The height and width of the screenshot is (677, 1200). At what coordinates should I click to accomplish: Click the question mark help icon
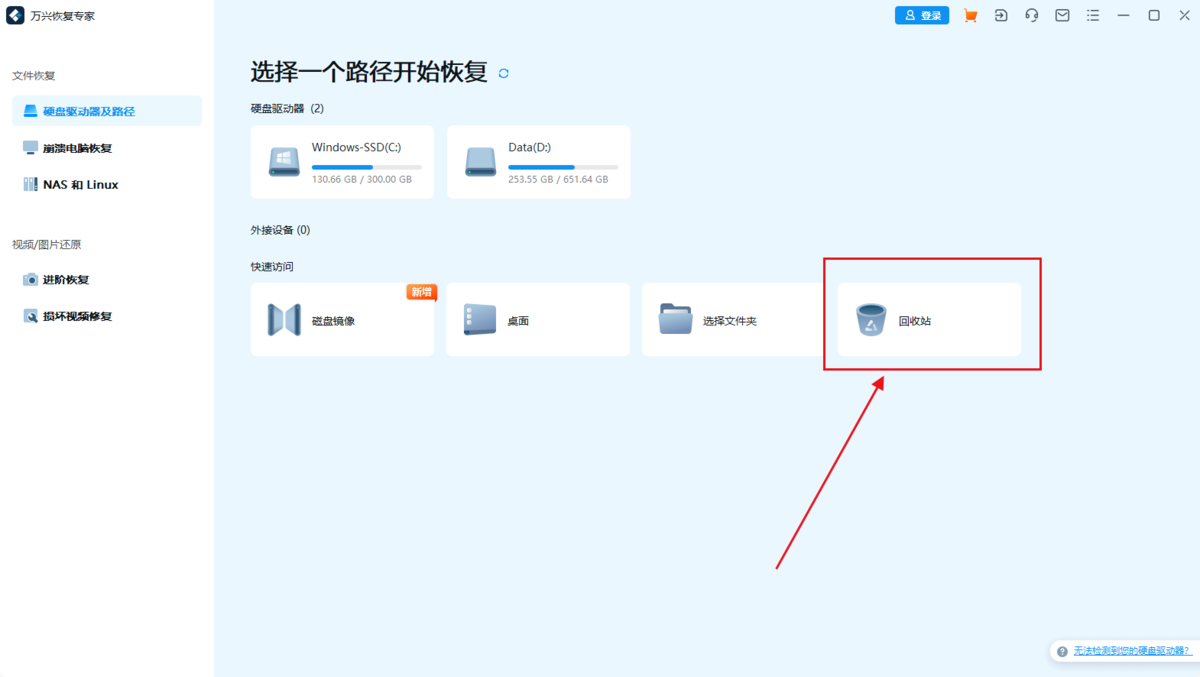coord(1061,651)
